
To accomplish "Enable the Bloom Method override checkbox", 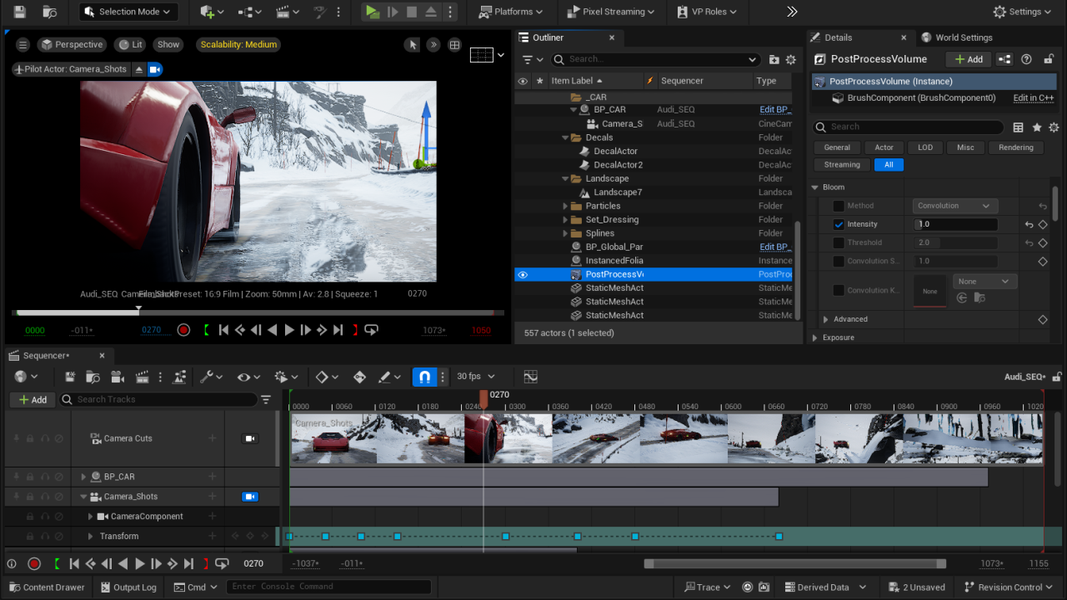I will [838, 206].
